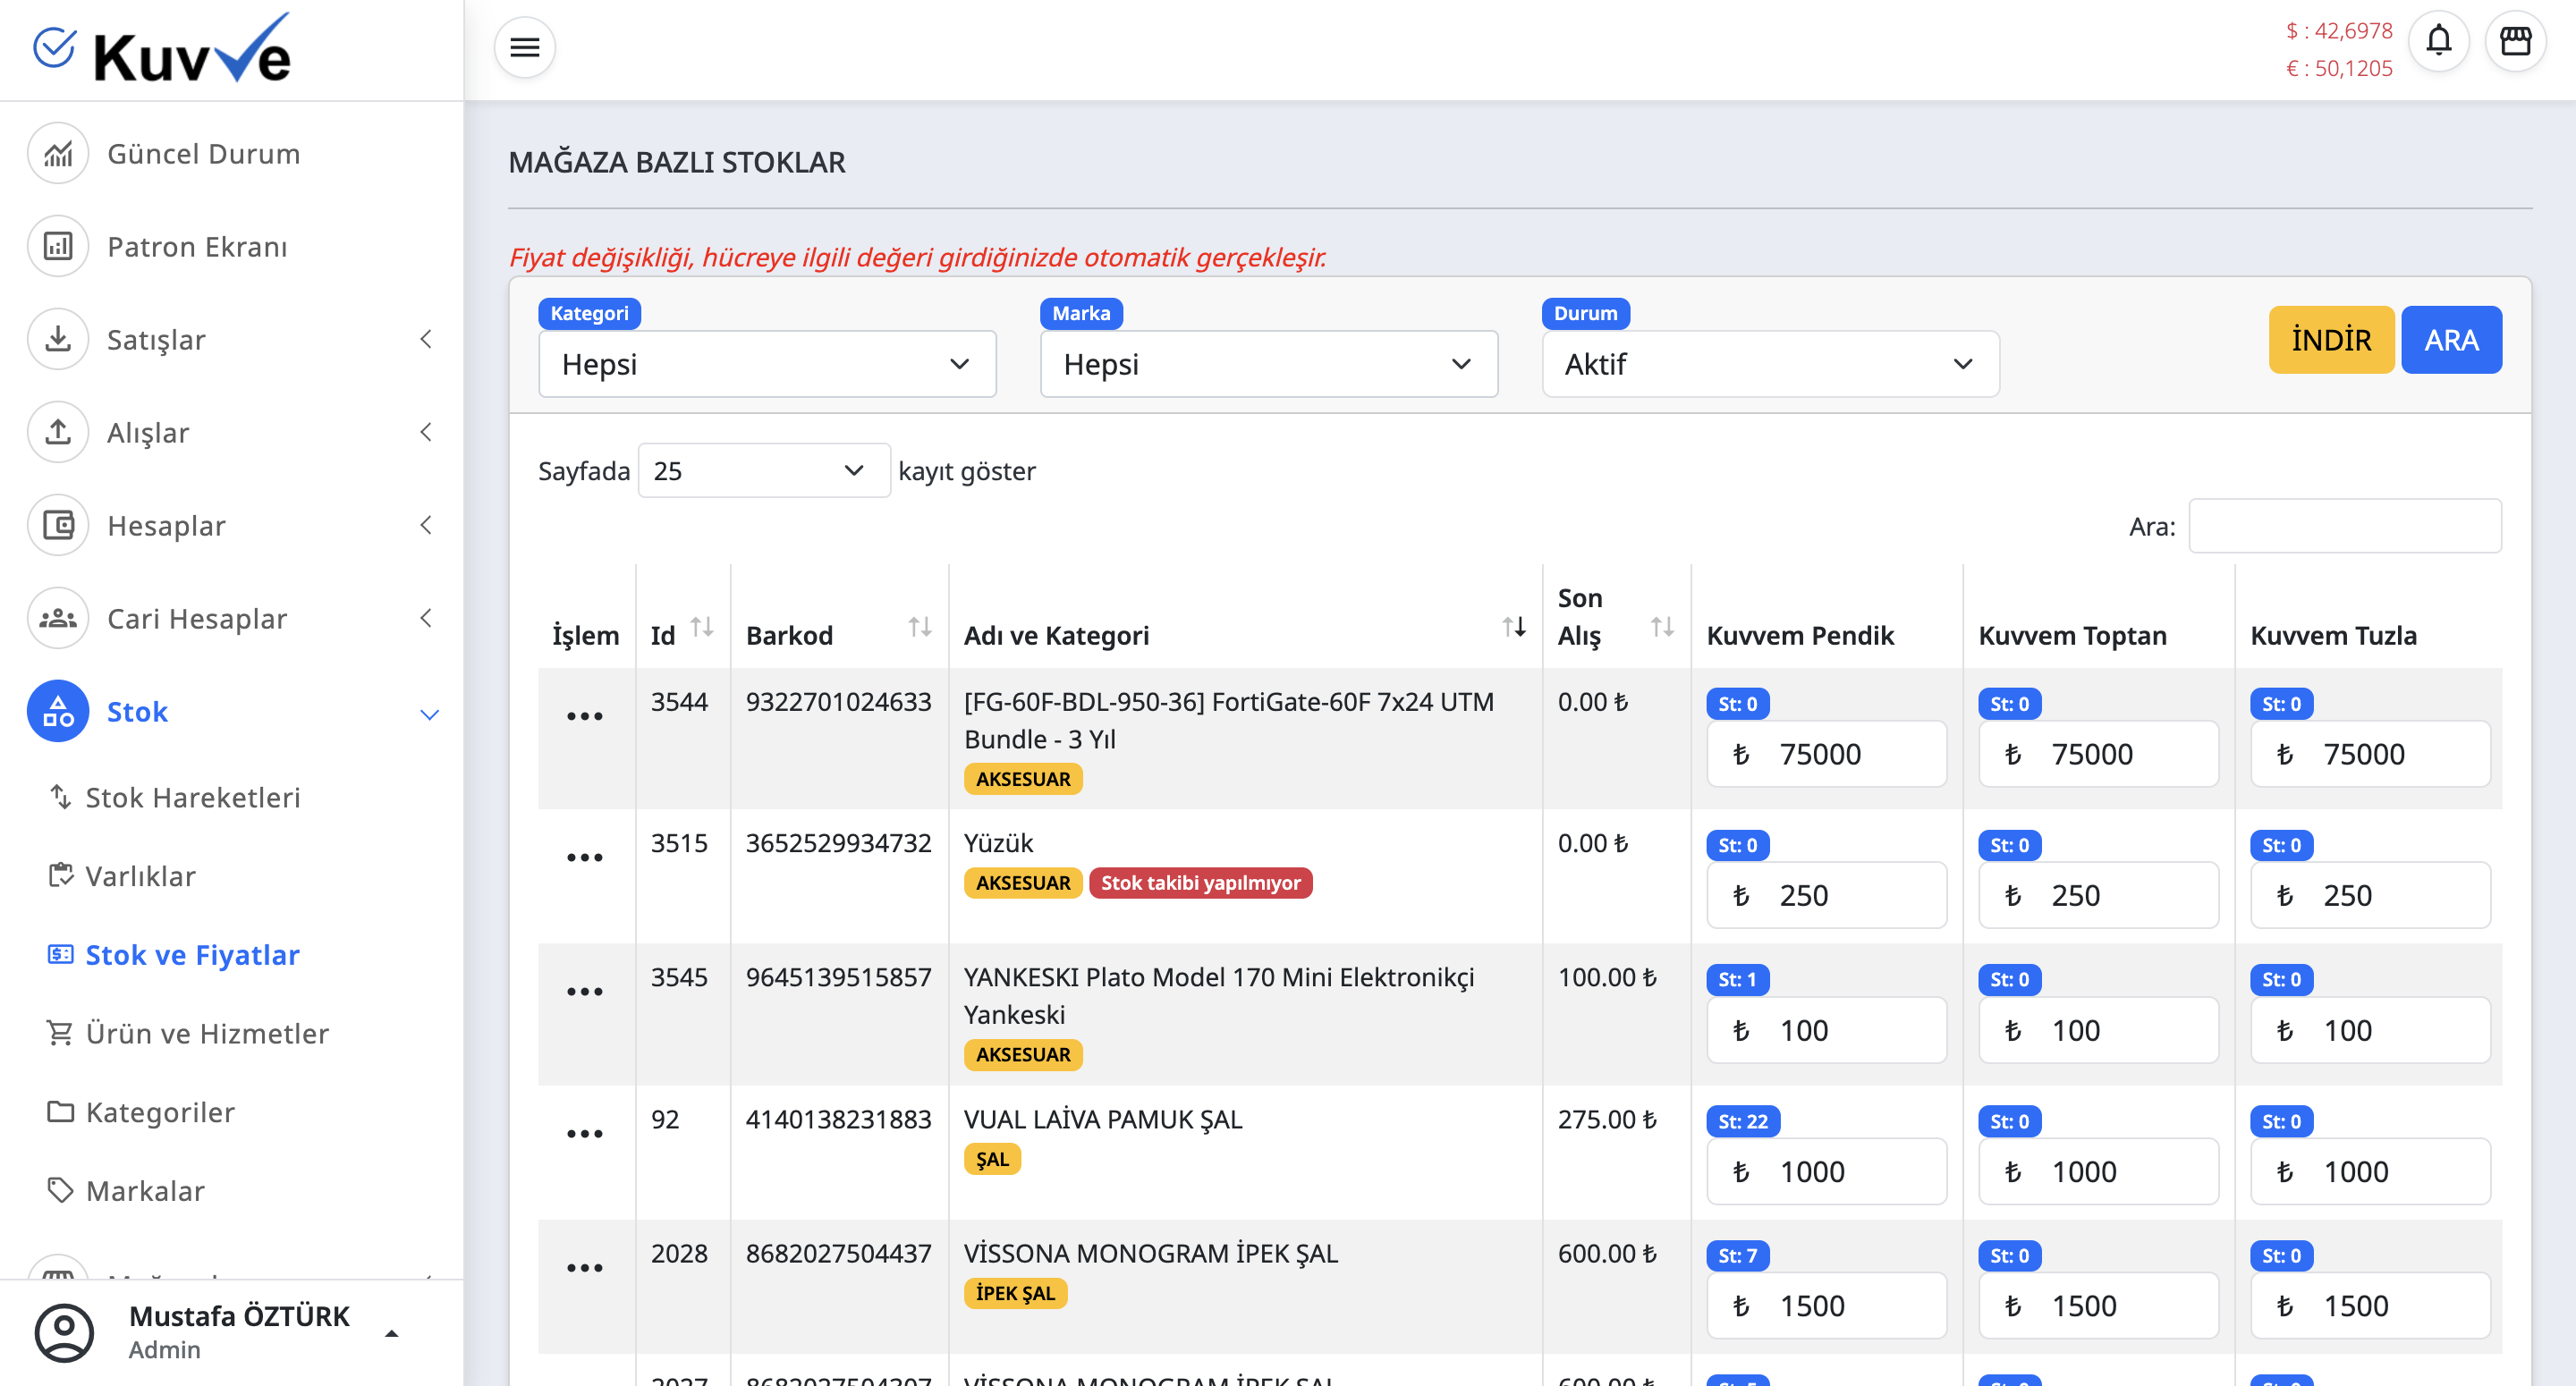Open the Marka dropdown
Viewport: 2576px width, 1386px height.
coord(1268,364)
